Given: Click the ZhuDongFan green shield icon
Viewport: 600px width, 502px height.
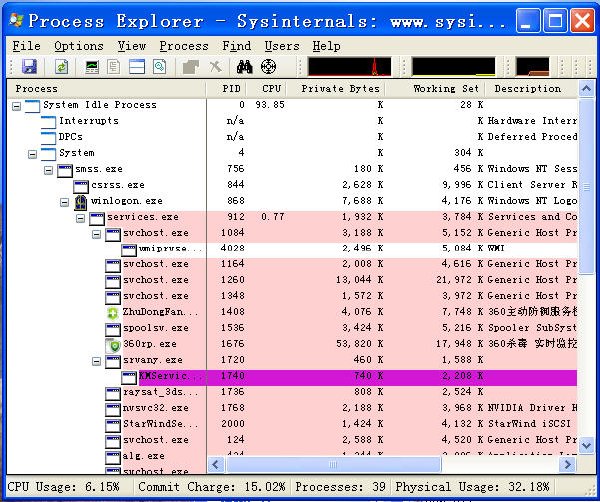Looking at the screenshot, I should [113, 313].
